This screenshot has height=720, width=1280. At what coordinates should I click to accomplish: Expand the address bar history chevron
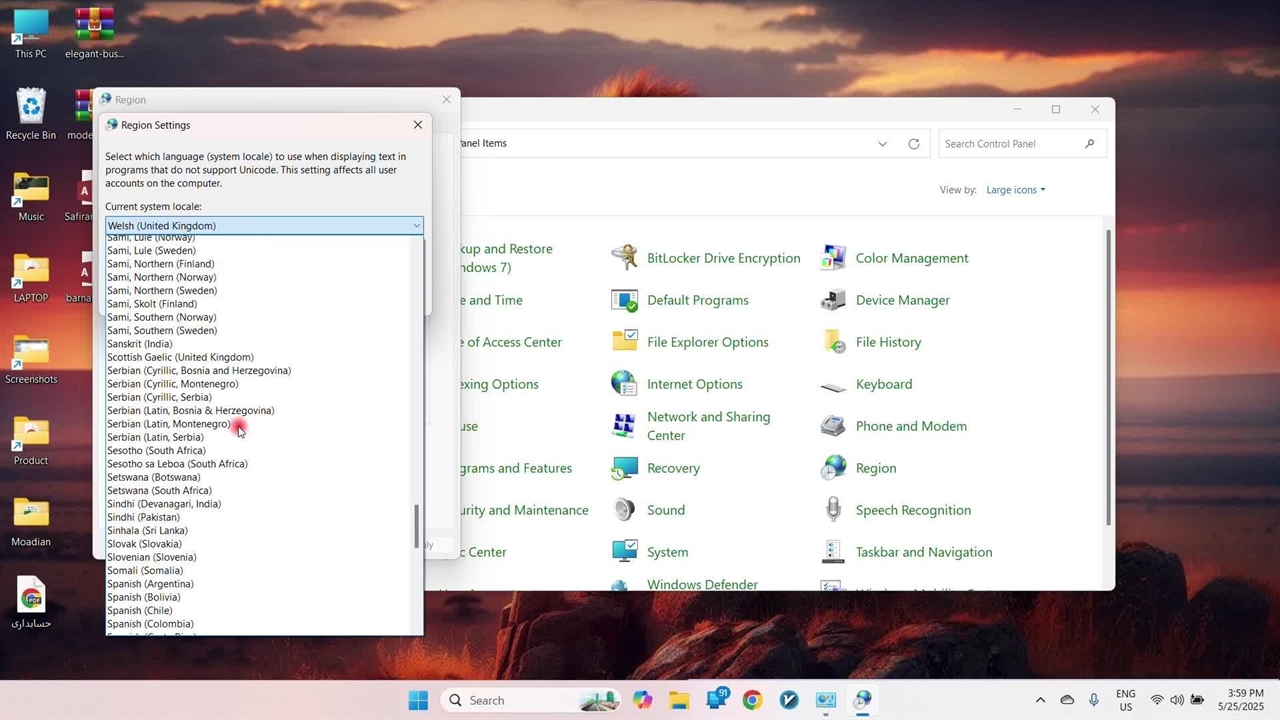click(882, 144)
